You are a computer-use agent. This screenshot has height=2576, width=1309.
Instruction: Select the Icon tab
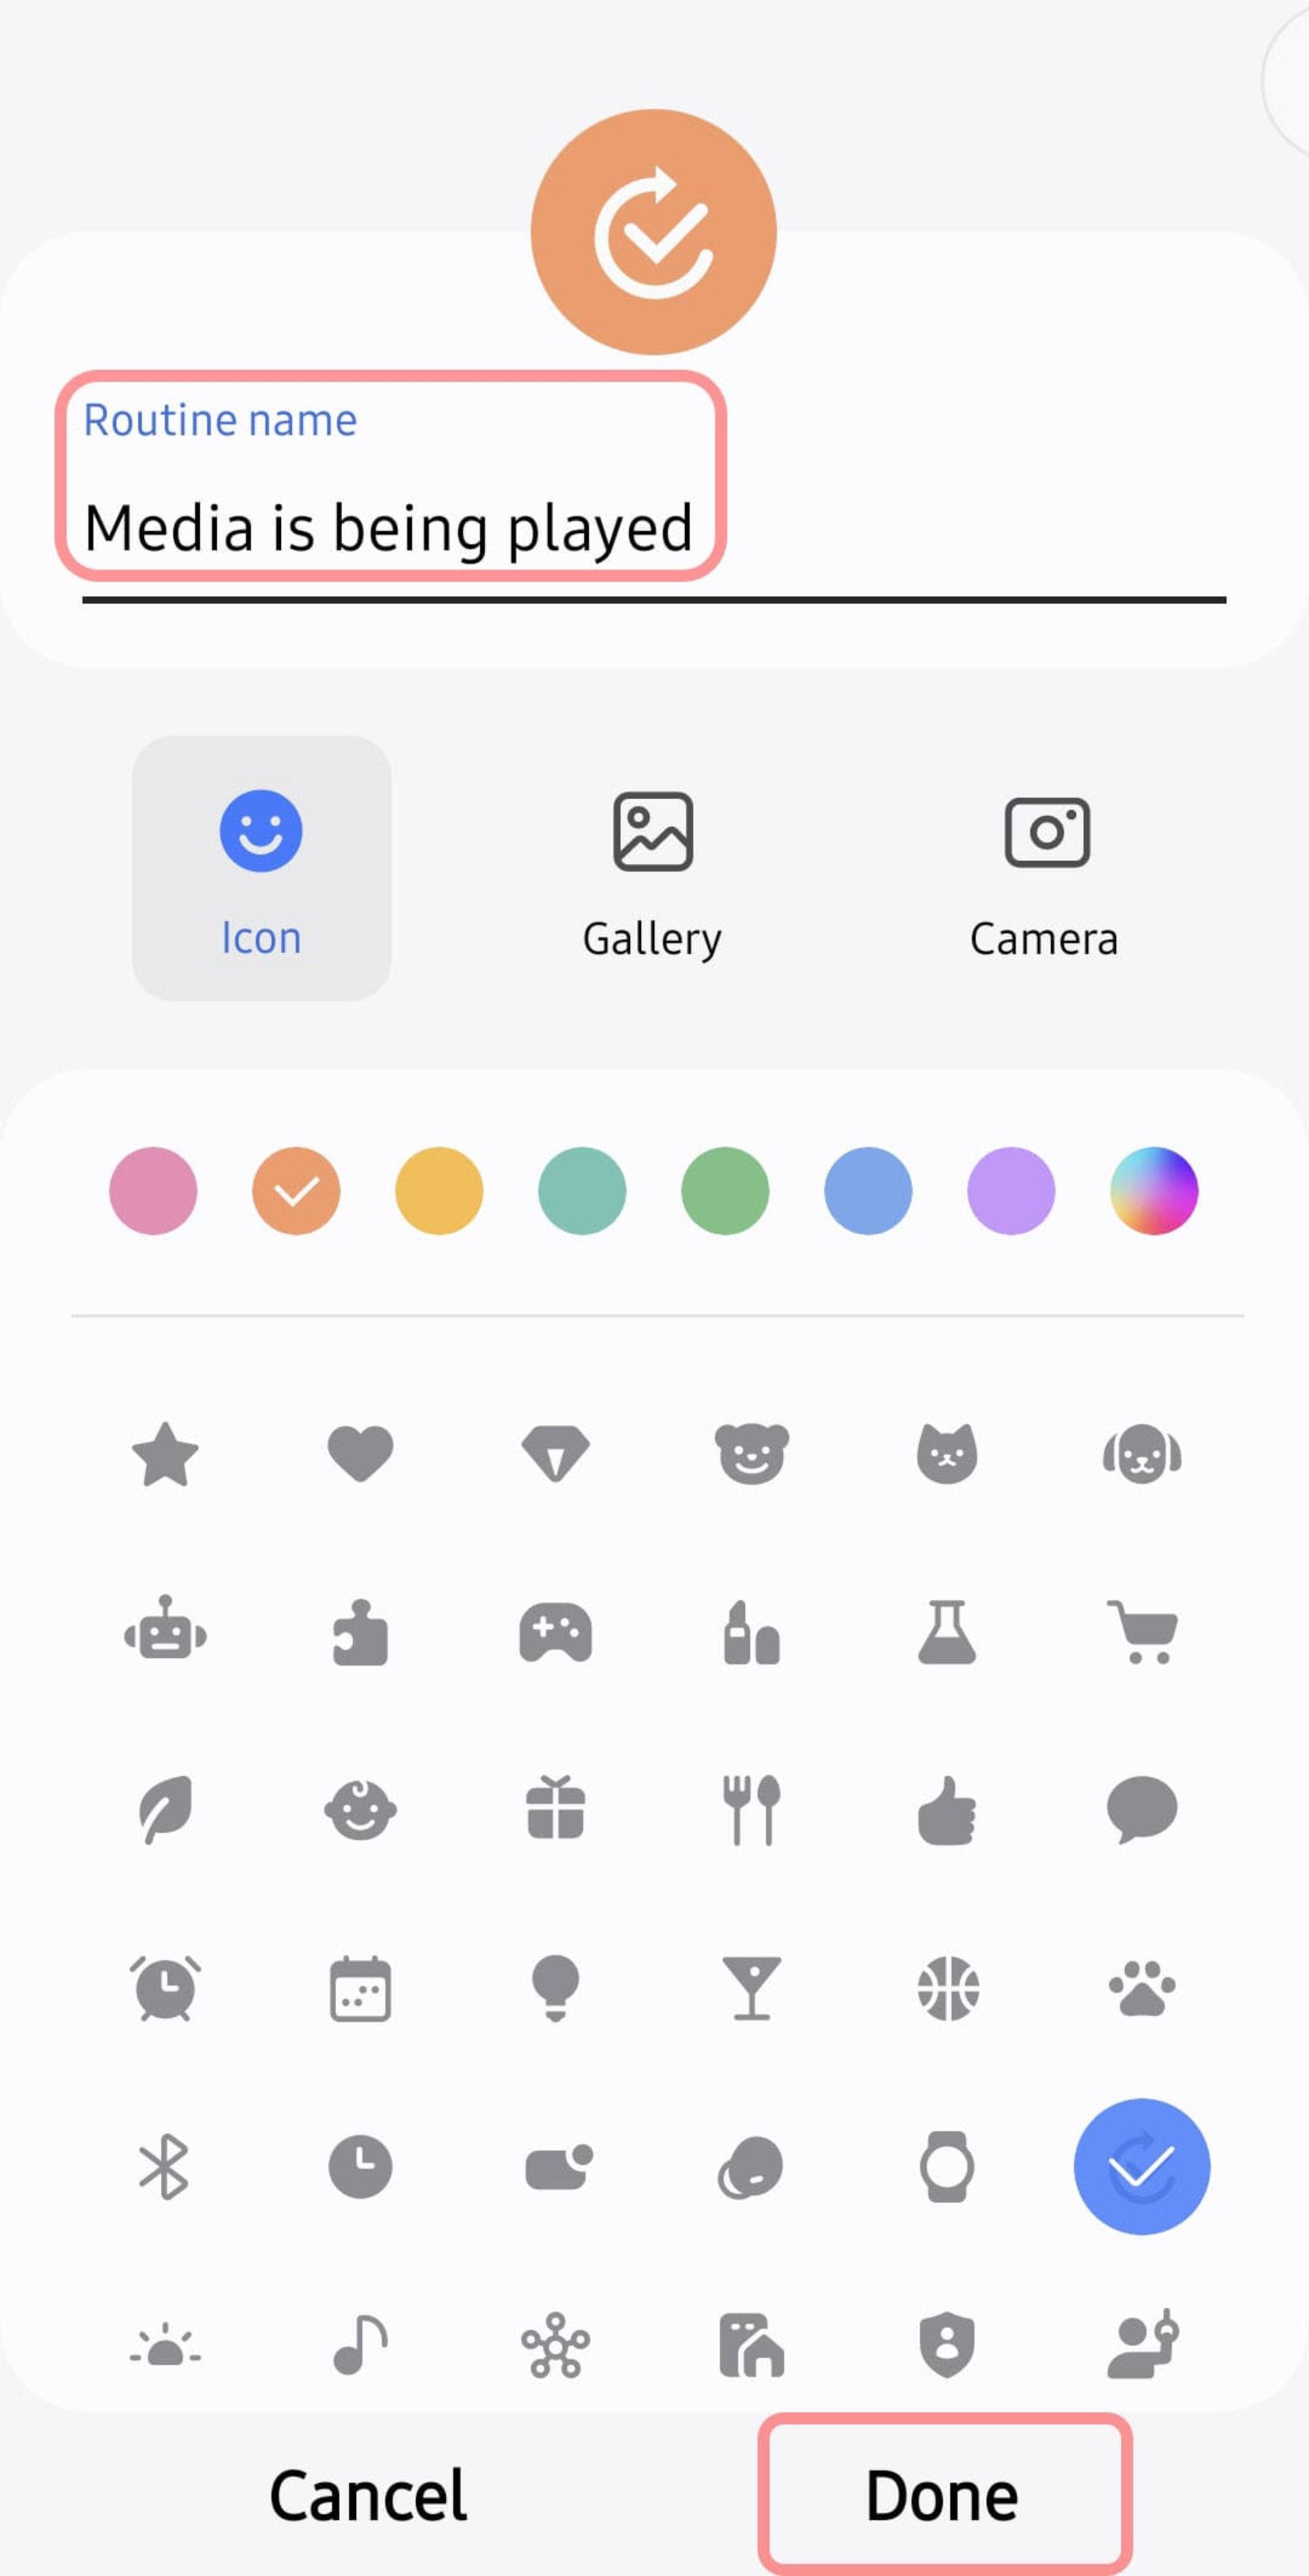click(260, 868)
